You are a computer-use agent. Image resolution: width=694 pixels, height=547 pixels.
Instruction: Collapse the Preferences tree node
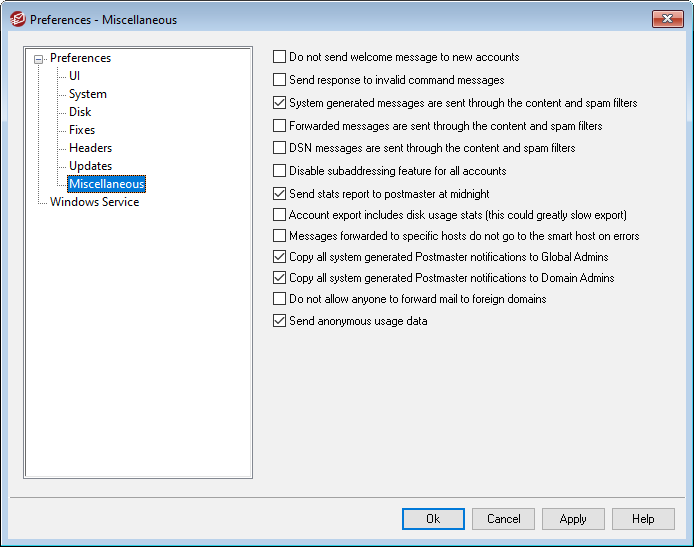coord(39,59)
